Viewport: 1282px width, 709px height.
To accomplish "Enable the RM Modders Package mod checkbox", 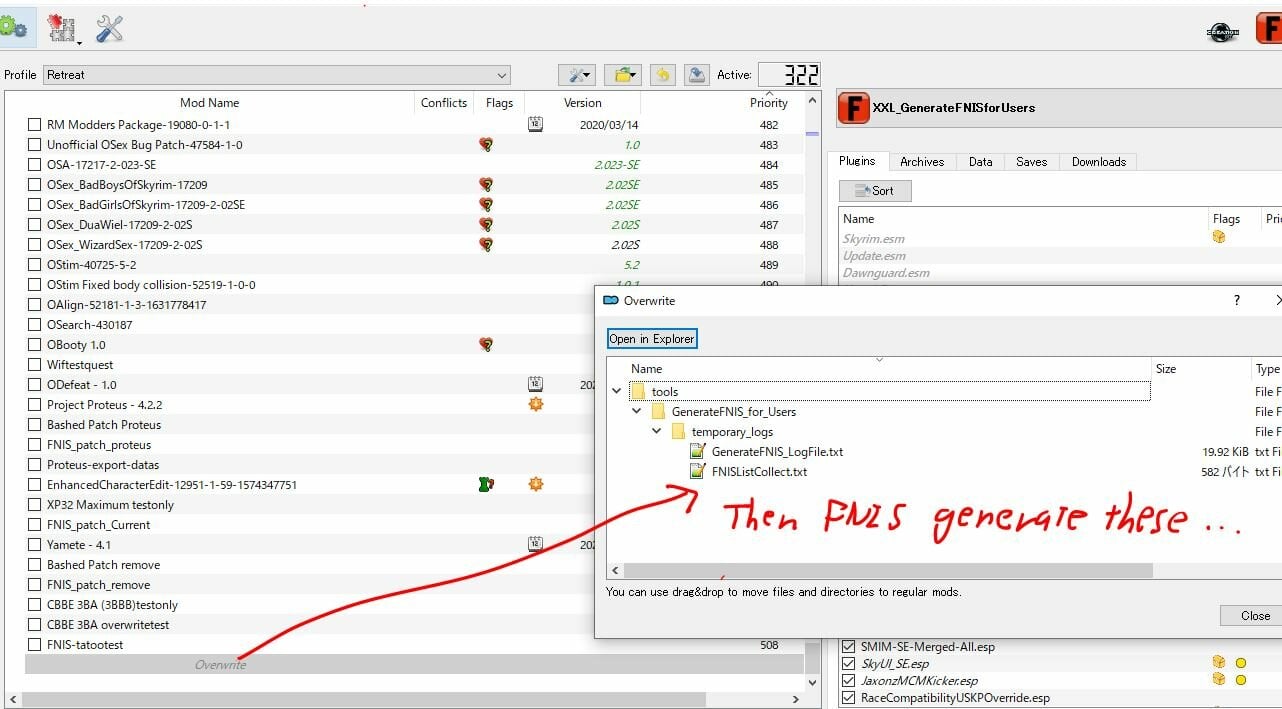I will click(35, 125).
